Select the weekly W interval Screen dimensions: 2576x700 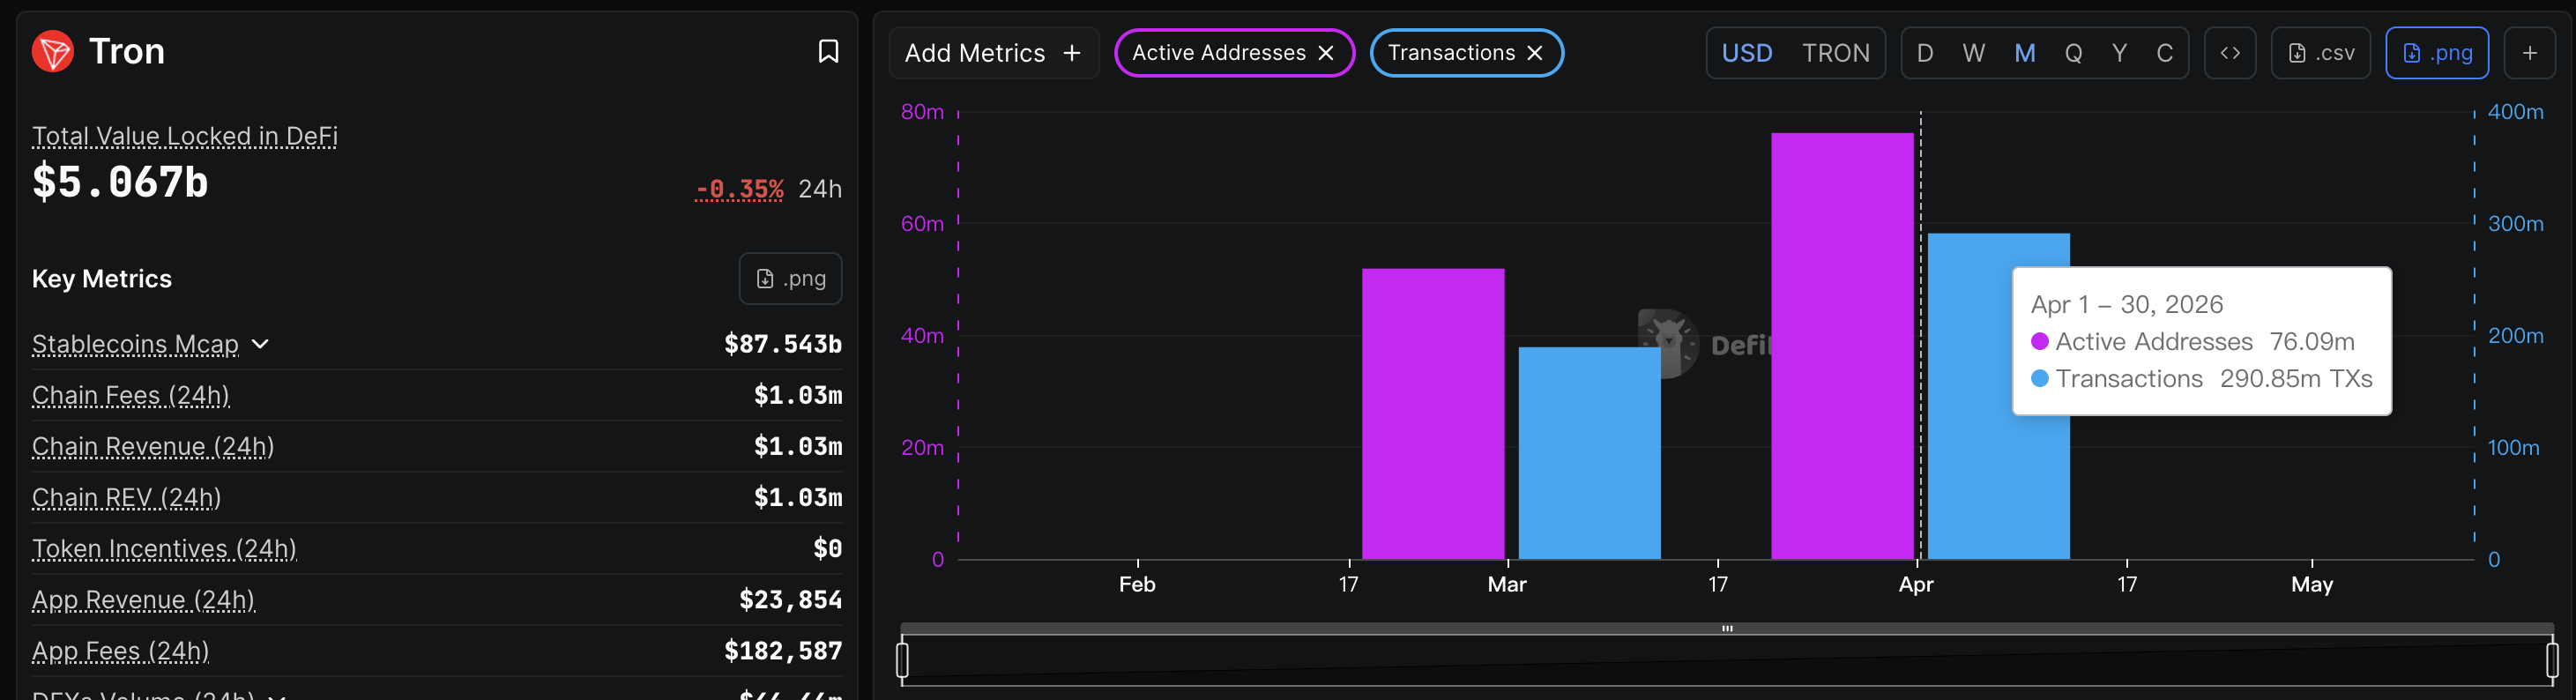pos(1973,53)
